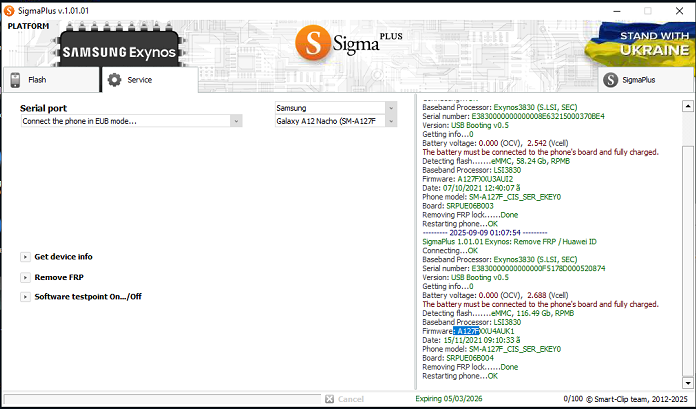Click the log scrollbar down arrow

688,383
